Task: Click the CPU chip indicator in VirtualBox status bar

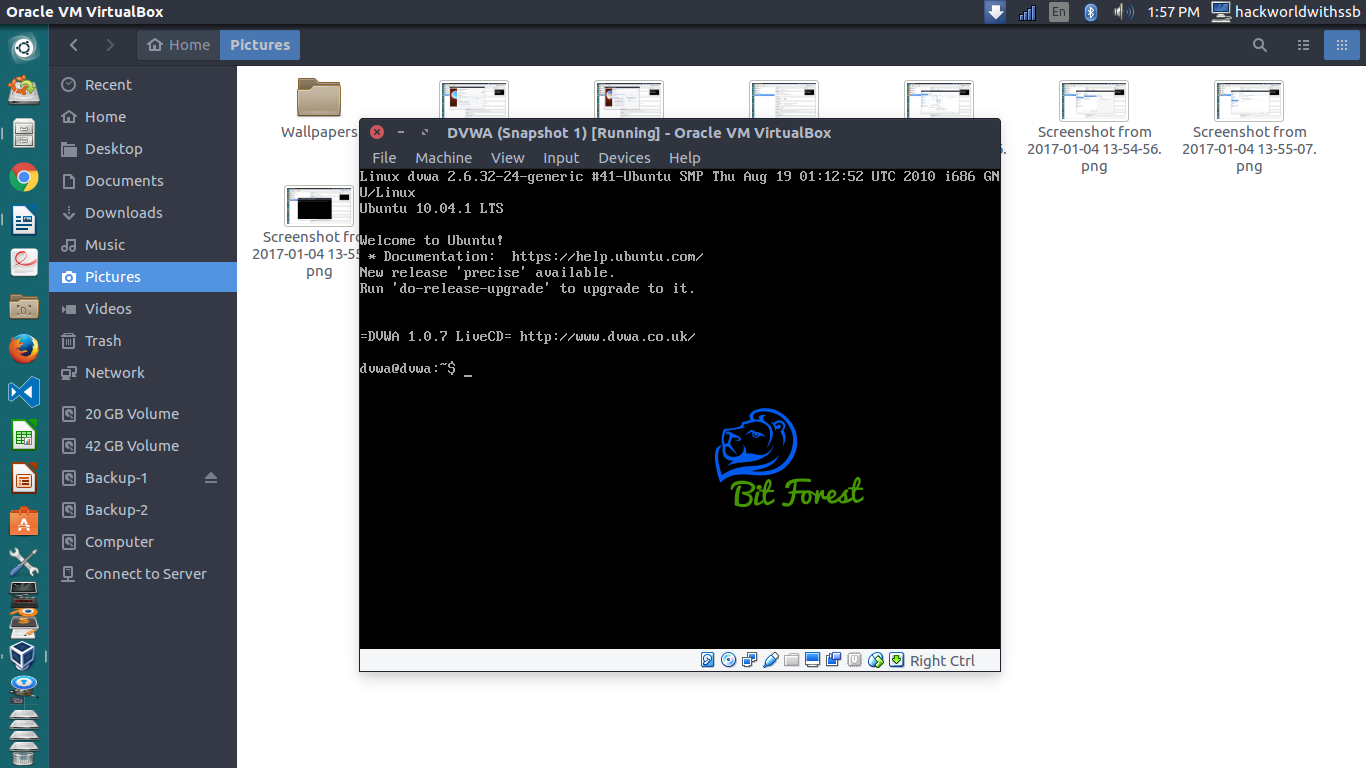Action: coord(854,660)
